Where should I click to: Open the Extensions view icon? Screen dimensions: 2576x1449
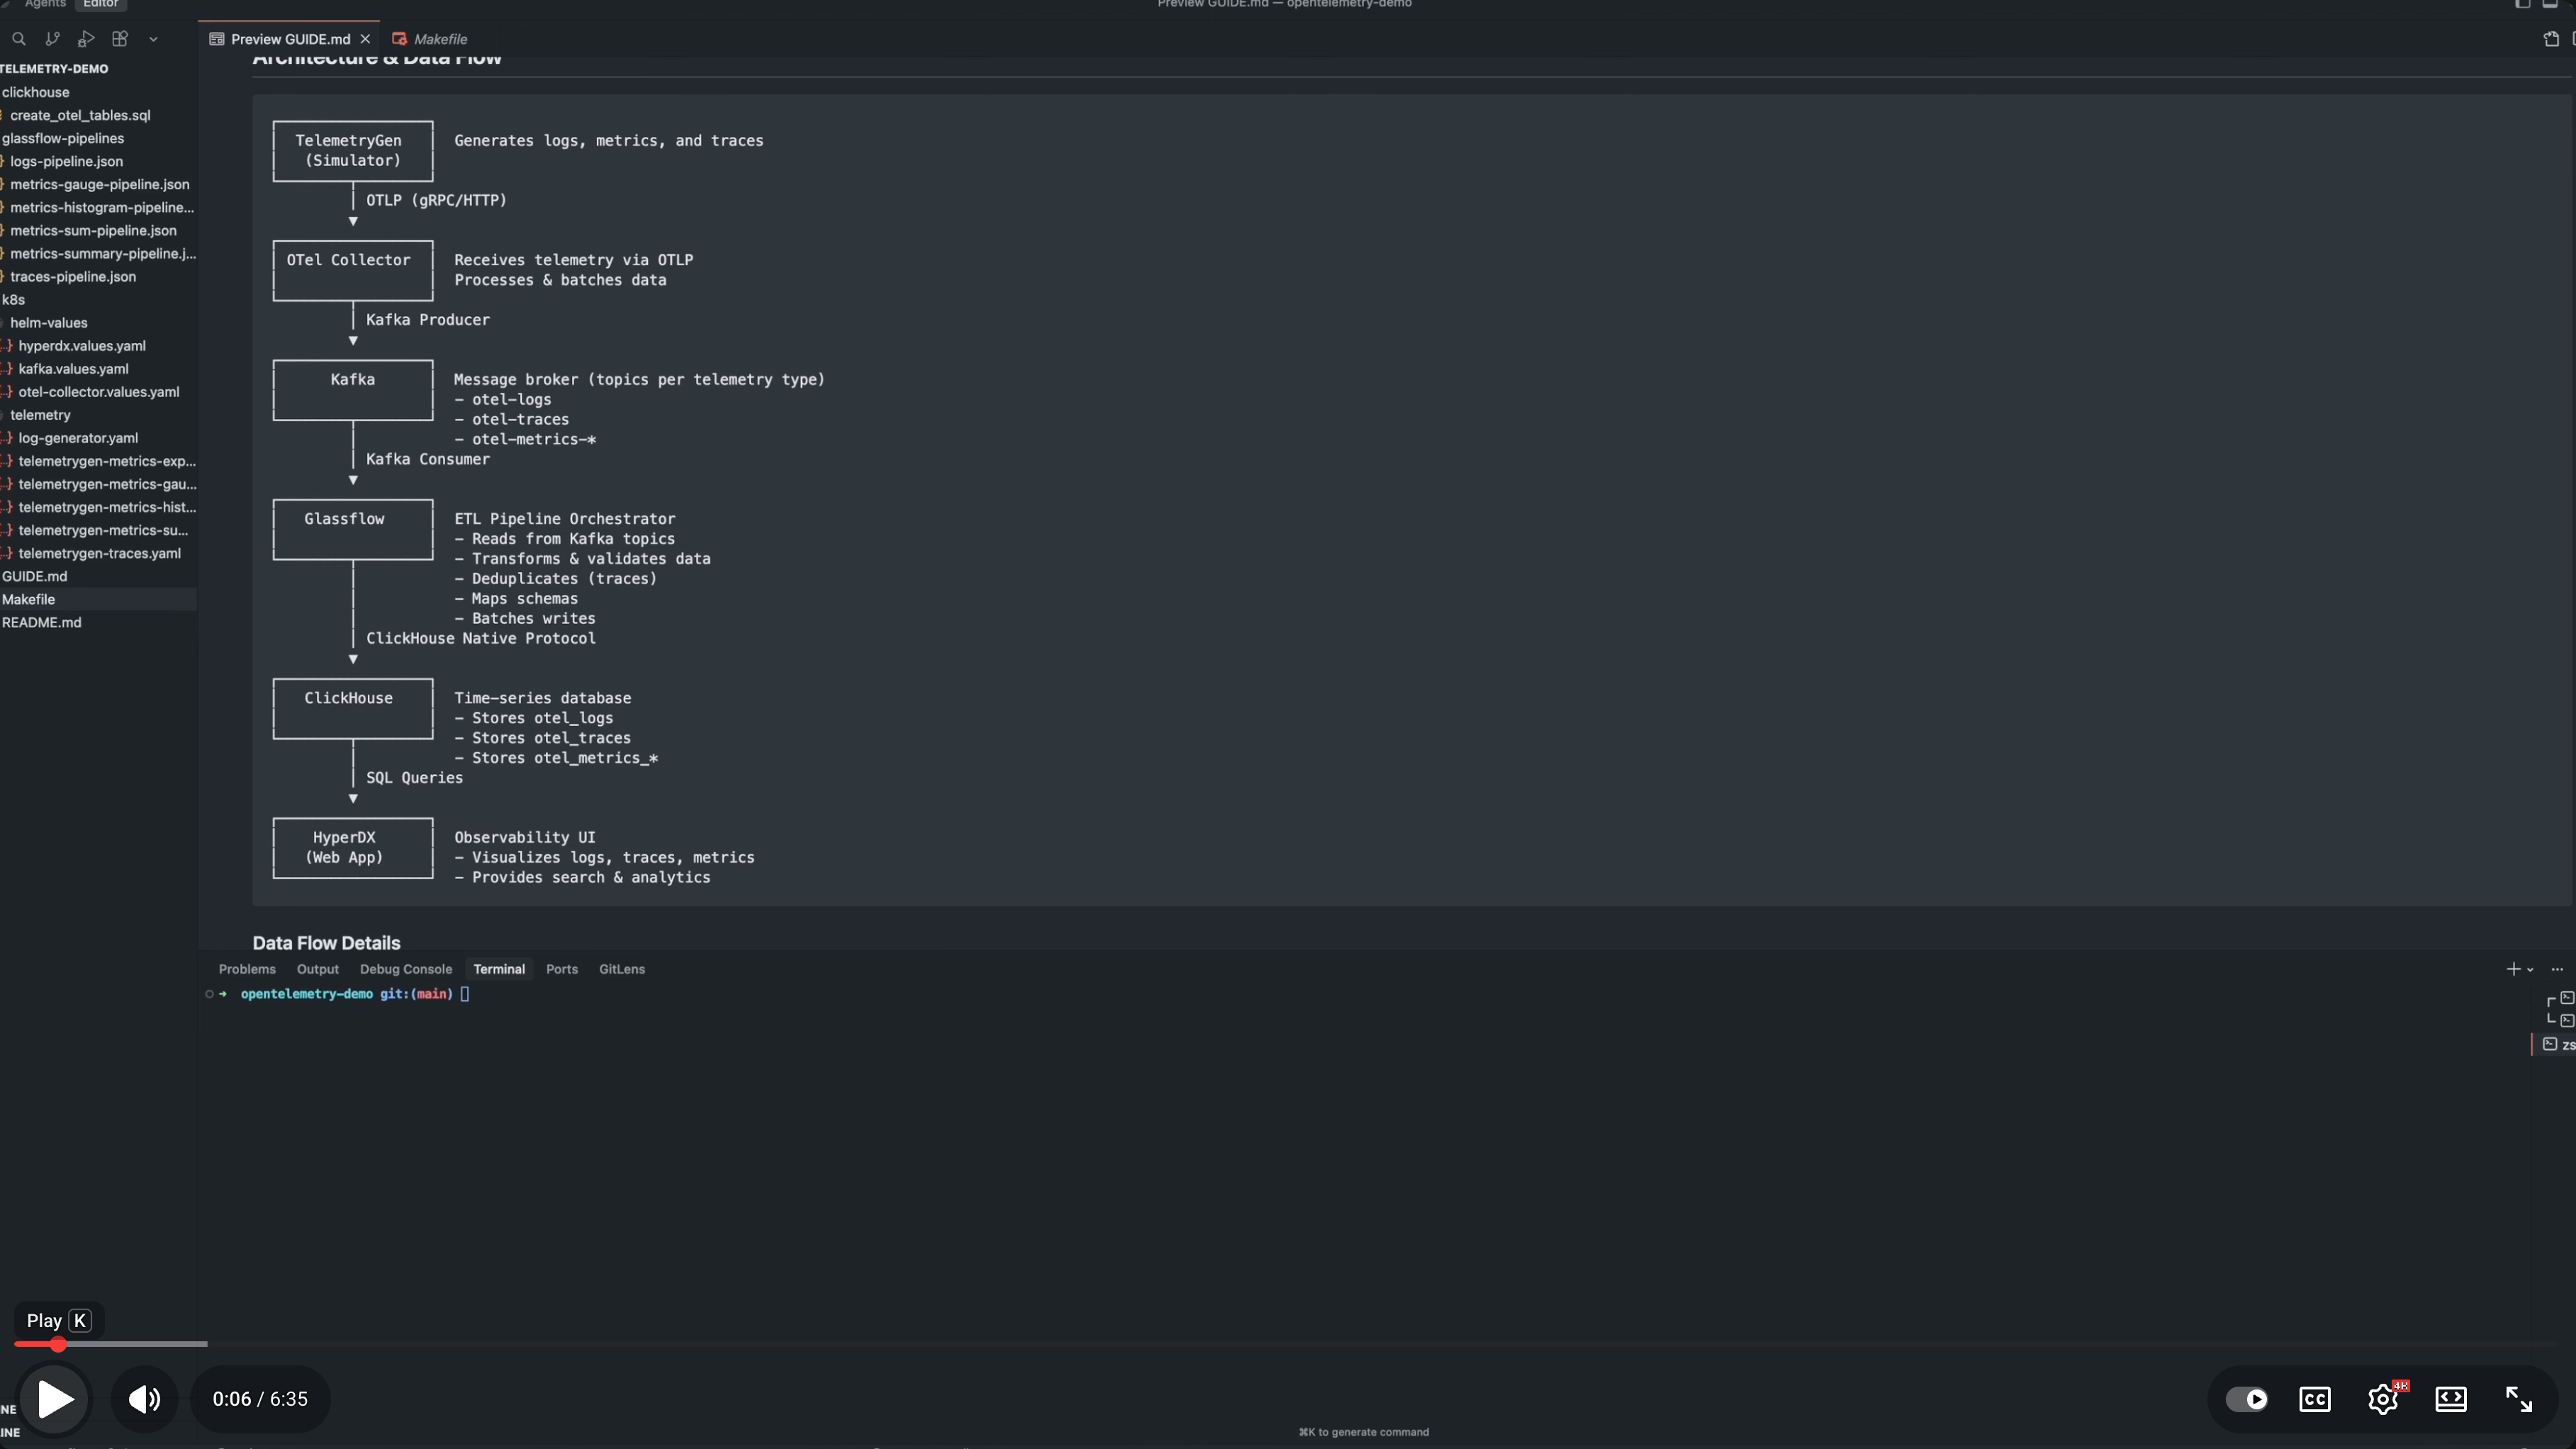coord(120,39)
